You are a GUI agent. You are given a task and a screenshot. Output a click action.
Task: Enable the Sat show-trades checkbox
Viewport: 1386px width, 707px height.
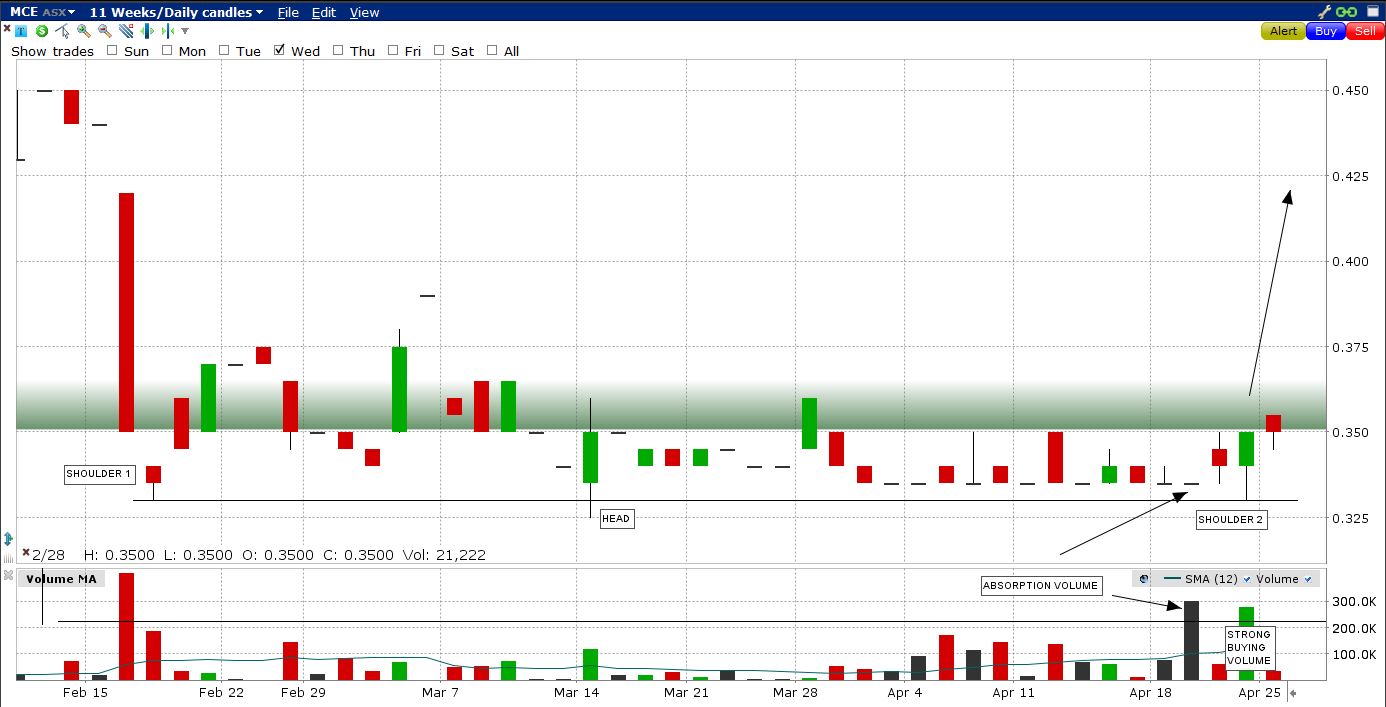(x=439, y=50)
